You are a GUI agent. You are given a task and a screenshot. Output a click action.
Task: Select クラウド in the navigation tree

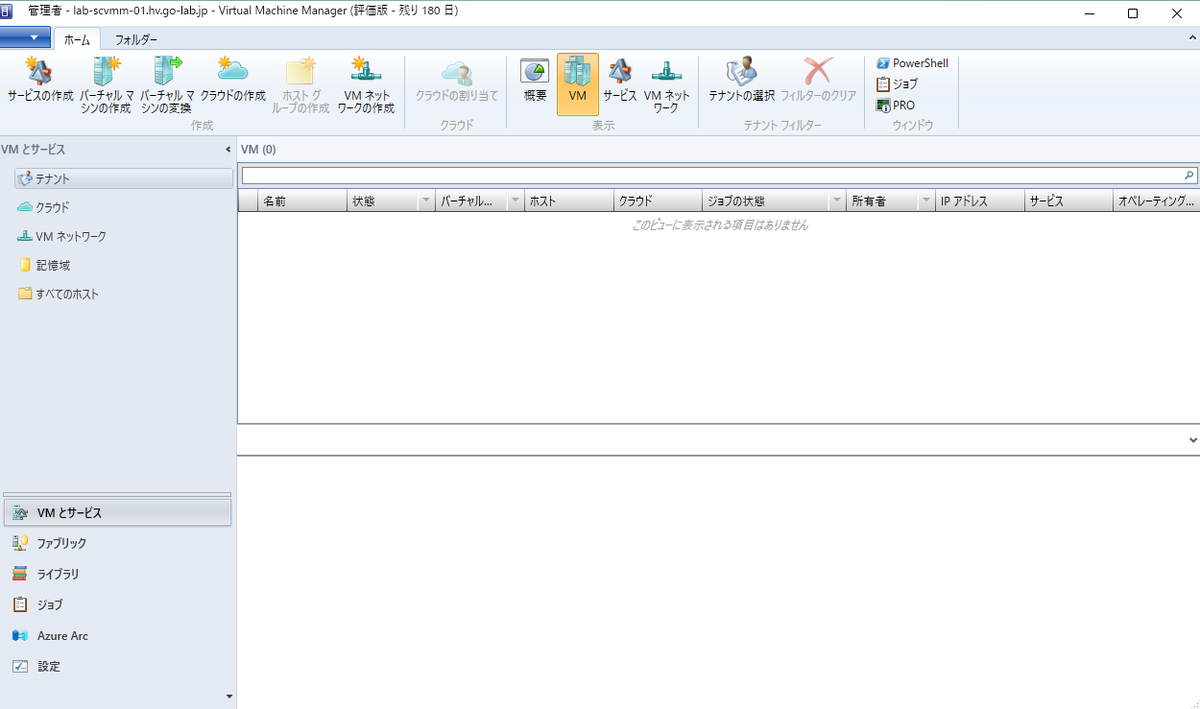43,207
